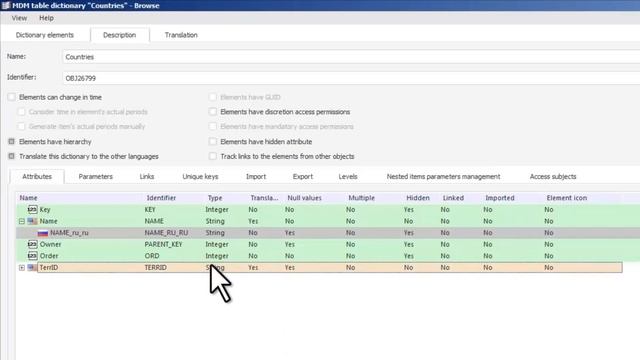Click the integer icon beside Owner
The image size is (640, 360).
[33, 244]
